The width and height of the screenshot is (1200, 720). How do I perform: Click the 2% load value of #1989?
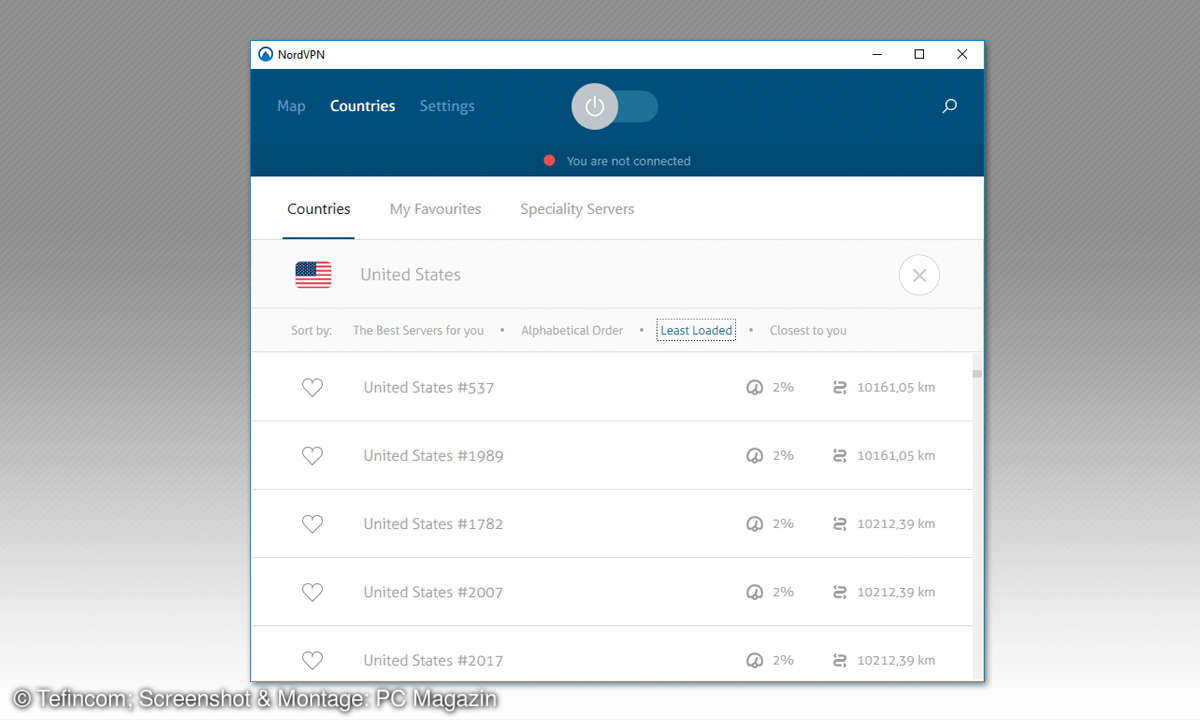pos(783,455)
